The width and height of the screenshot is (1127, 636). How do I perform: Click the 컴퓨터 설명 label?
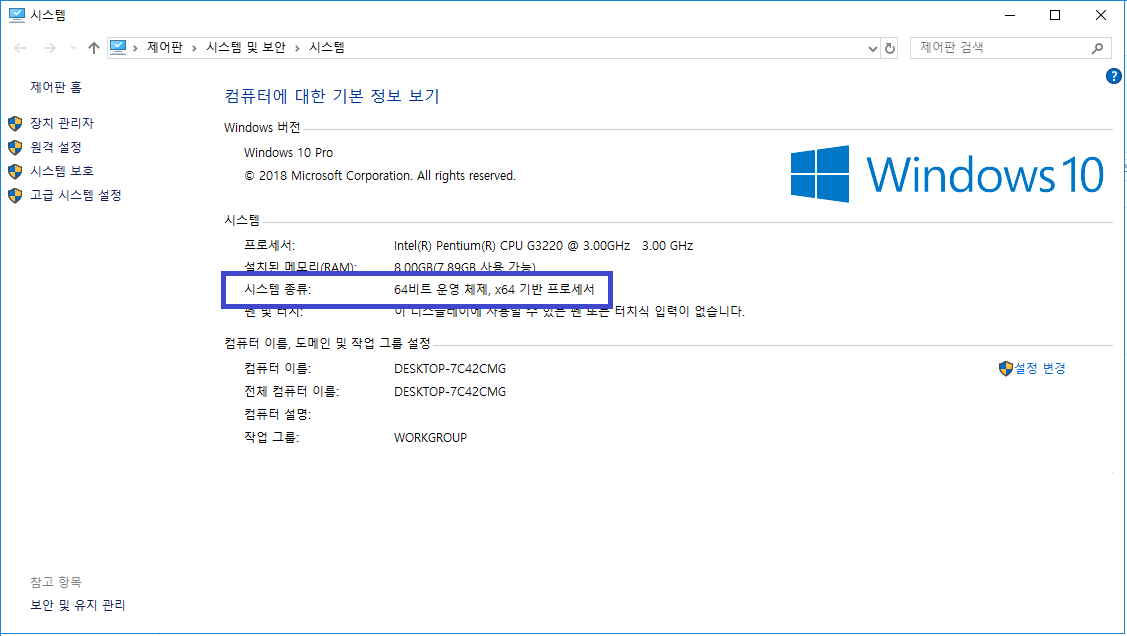coord(277,415)
